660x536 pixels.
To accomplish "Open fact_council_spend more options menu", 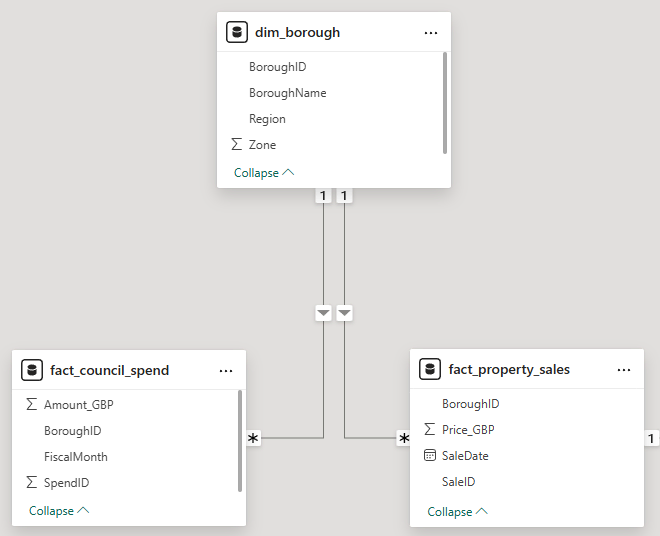I will [x=226, y=370].
